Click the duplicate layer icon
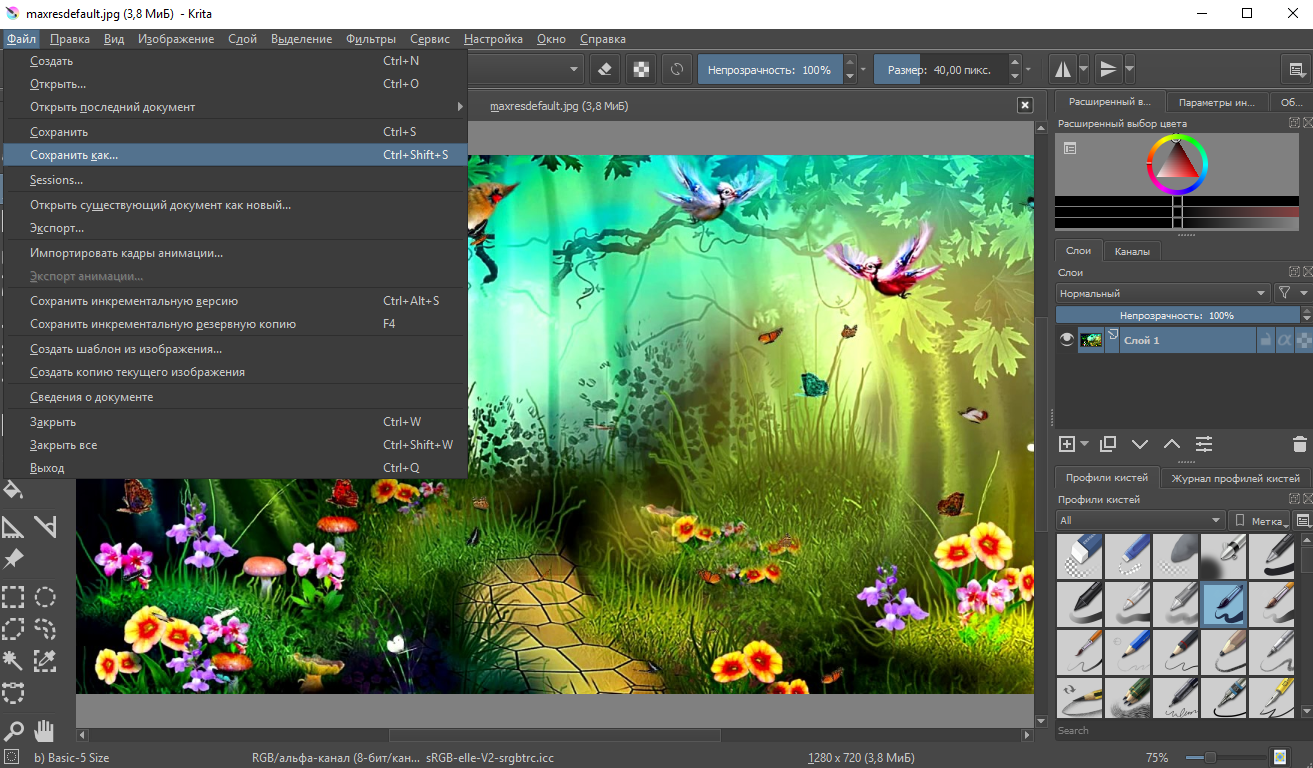Screen dimensions: 1313x768 tap(1107, 444)
